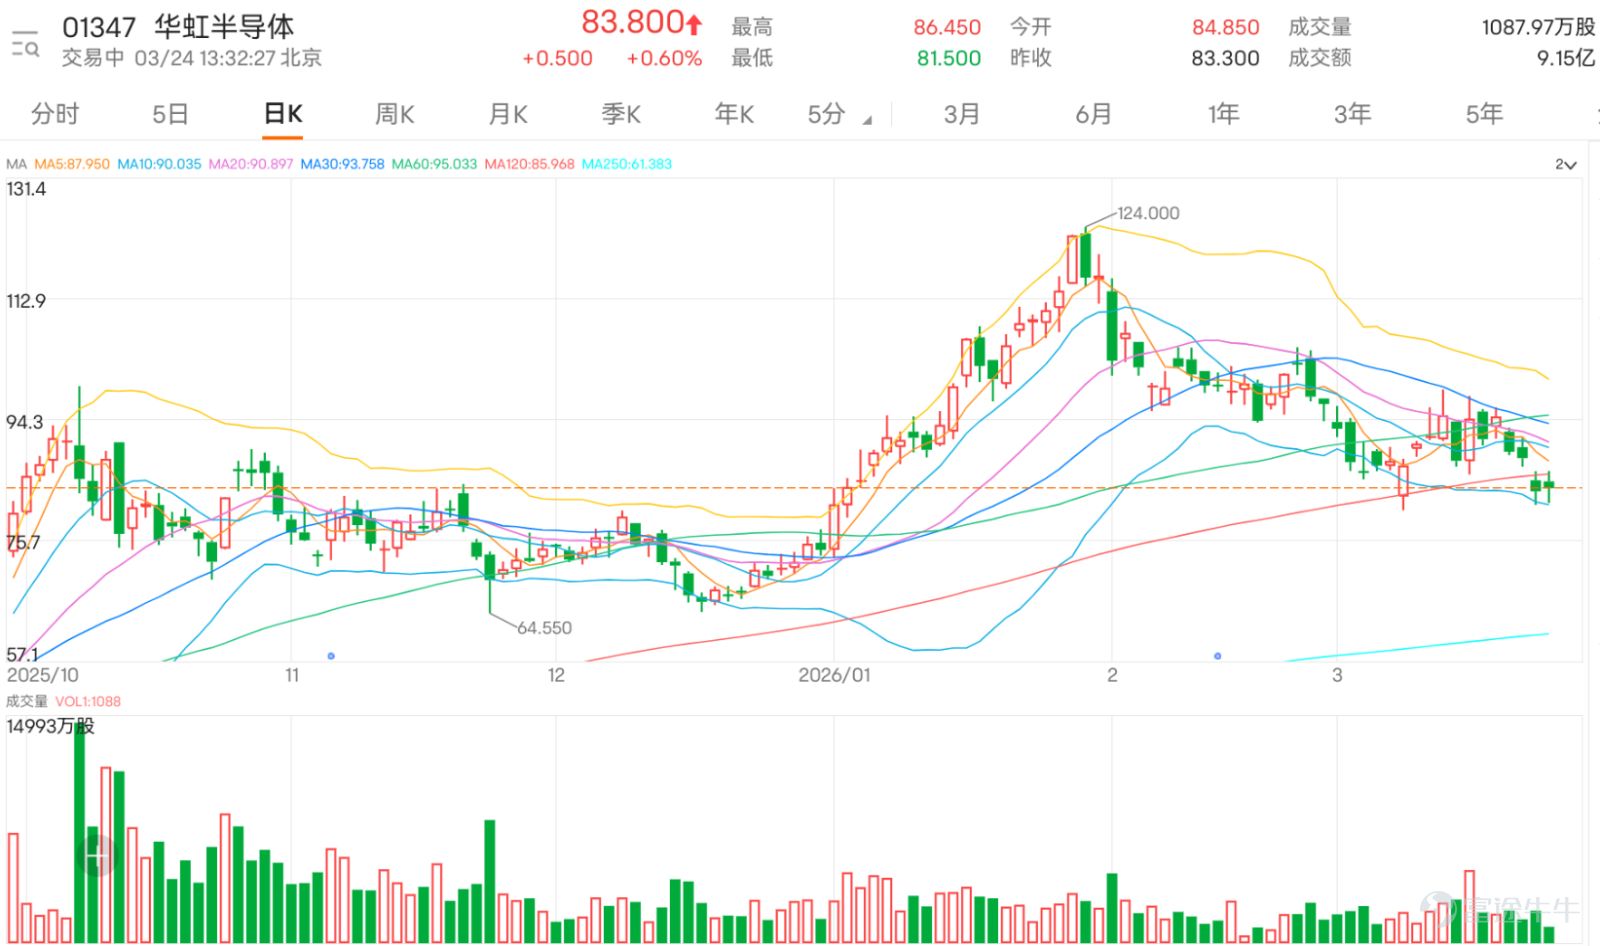The height and width of the screenshot is (946, 1600).
Task: Switch to the 周K tab
Action: pyautogui.click(x=394, y=114)
